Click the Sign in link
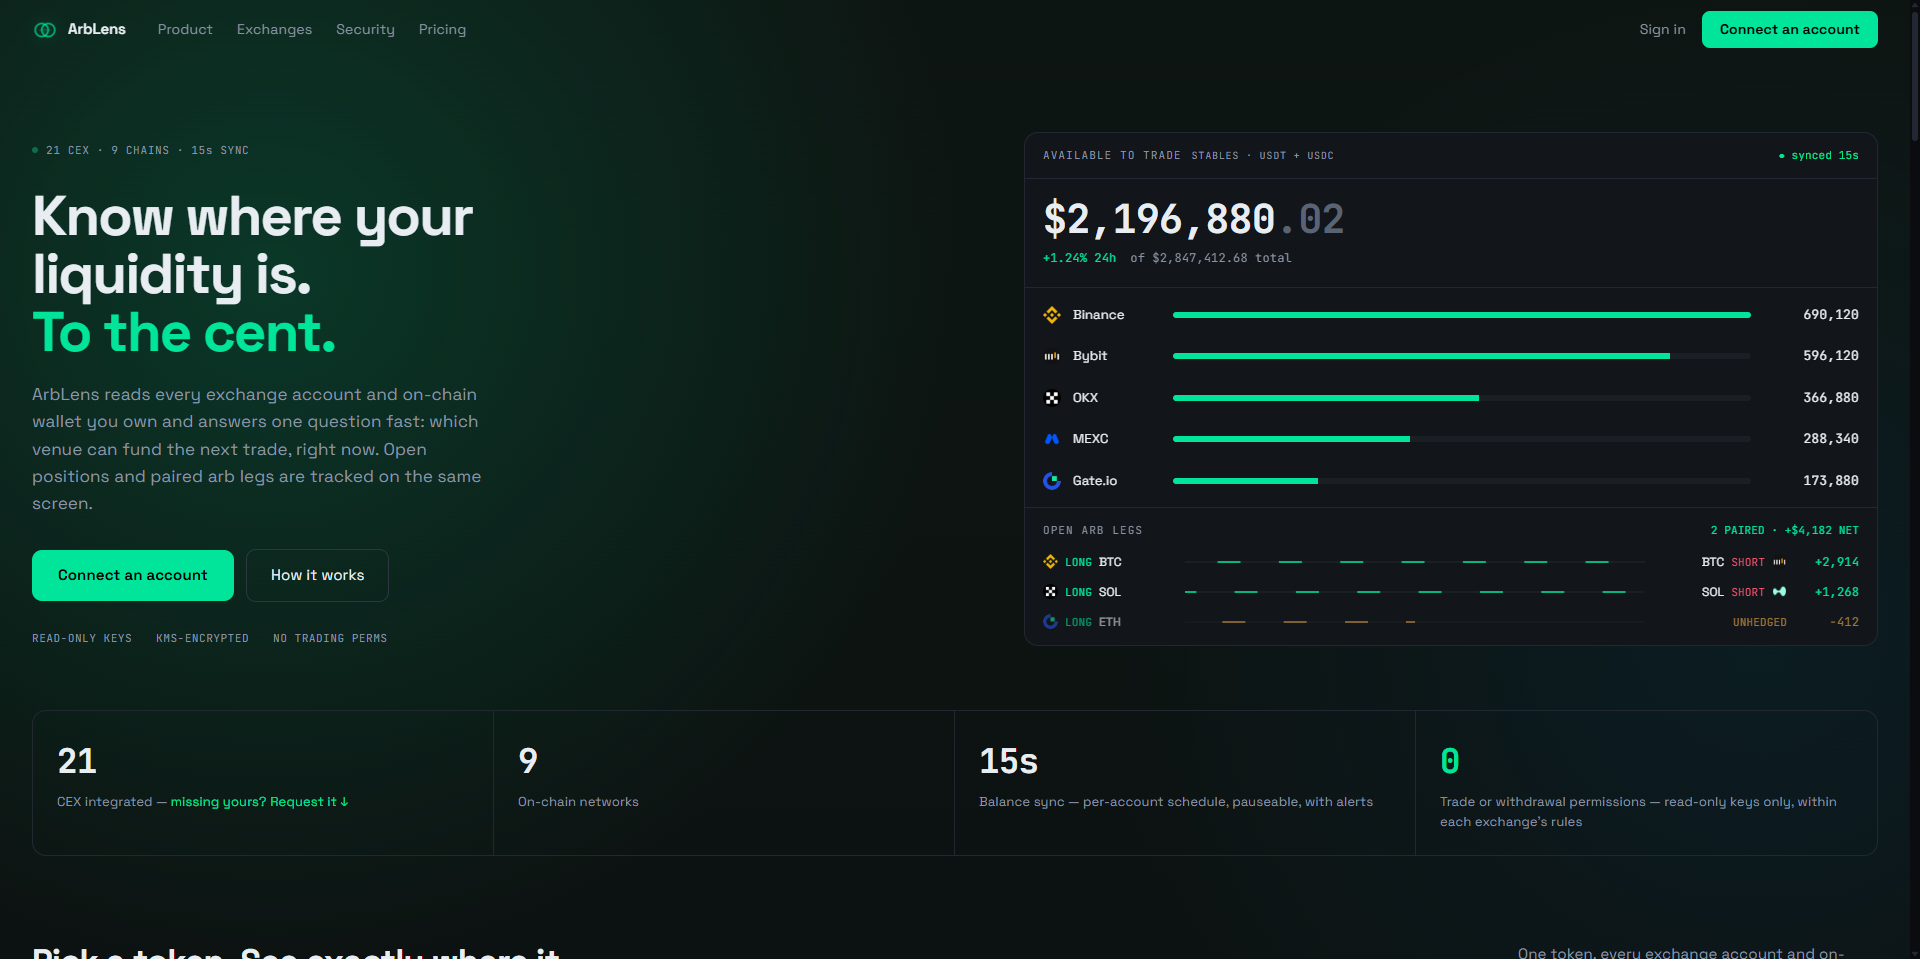The height and width of the screenshot is (959, 1920). point(1662,30)
